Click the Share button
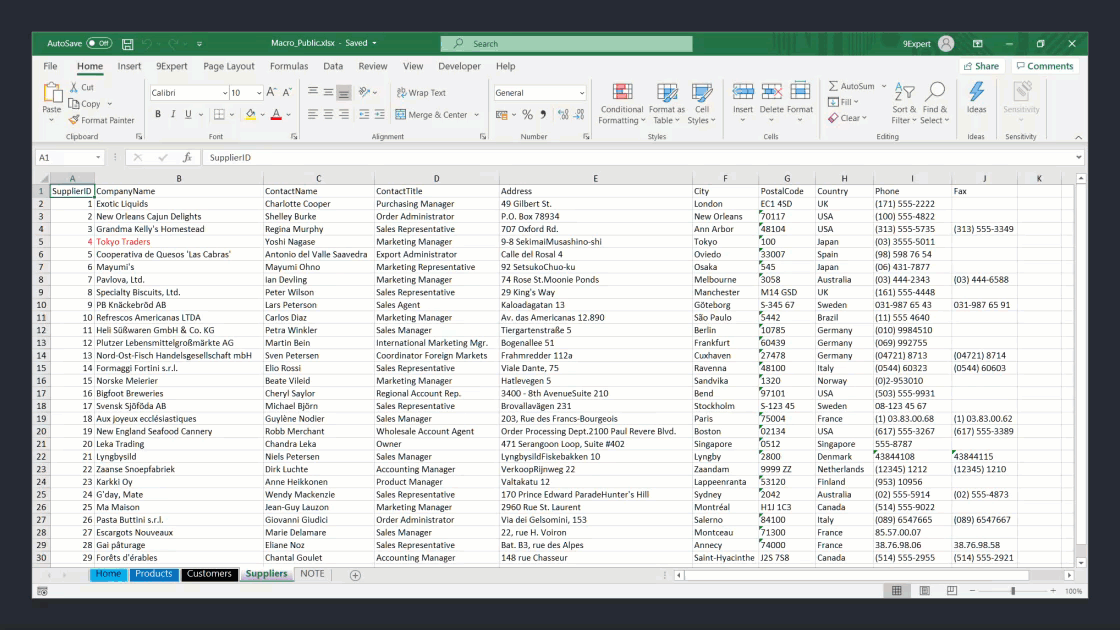Screen dimensions: 1120x630 pyautogui.click(x=980, y=65)
